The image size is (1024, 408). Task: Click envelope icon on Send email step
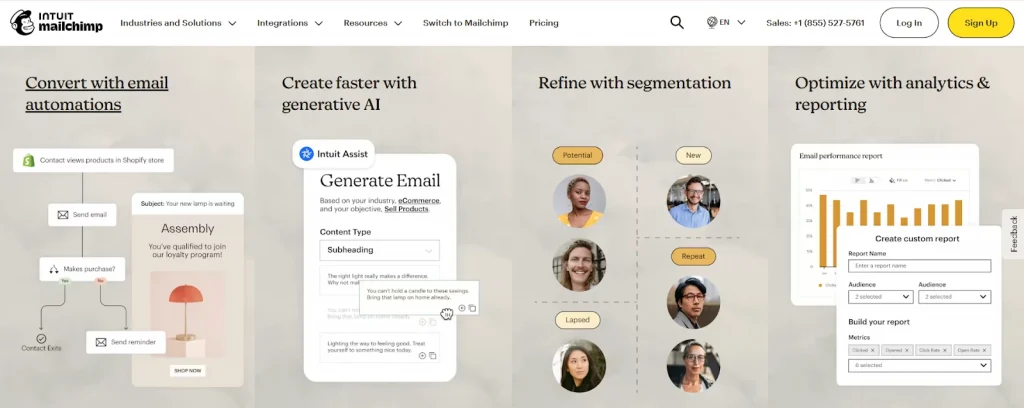(x=63, y=215)
